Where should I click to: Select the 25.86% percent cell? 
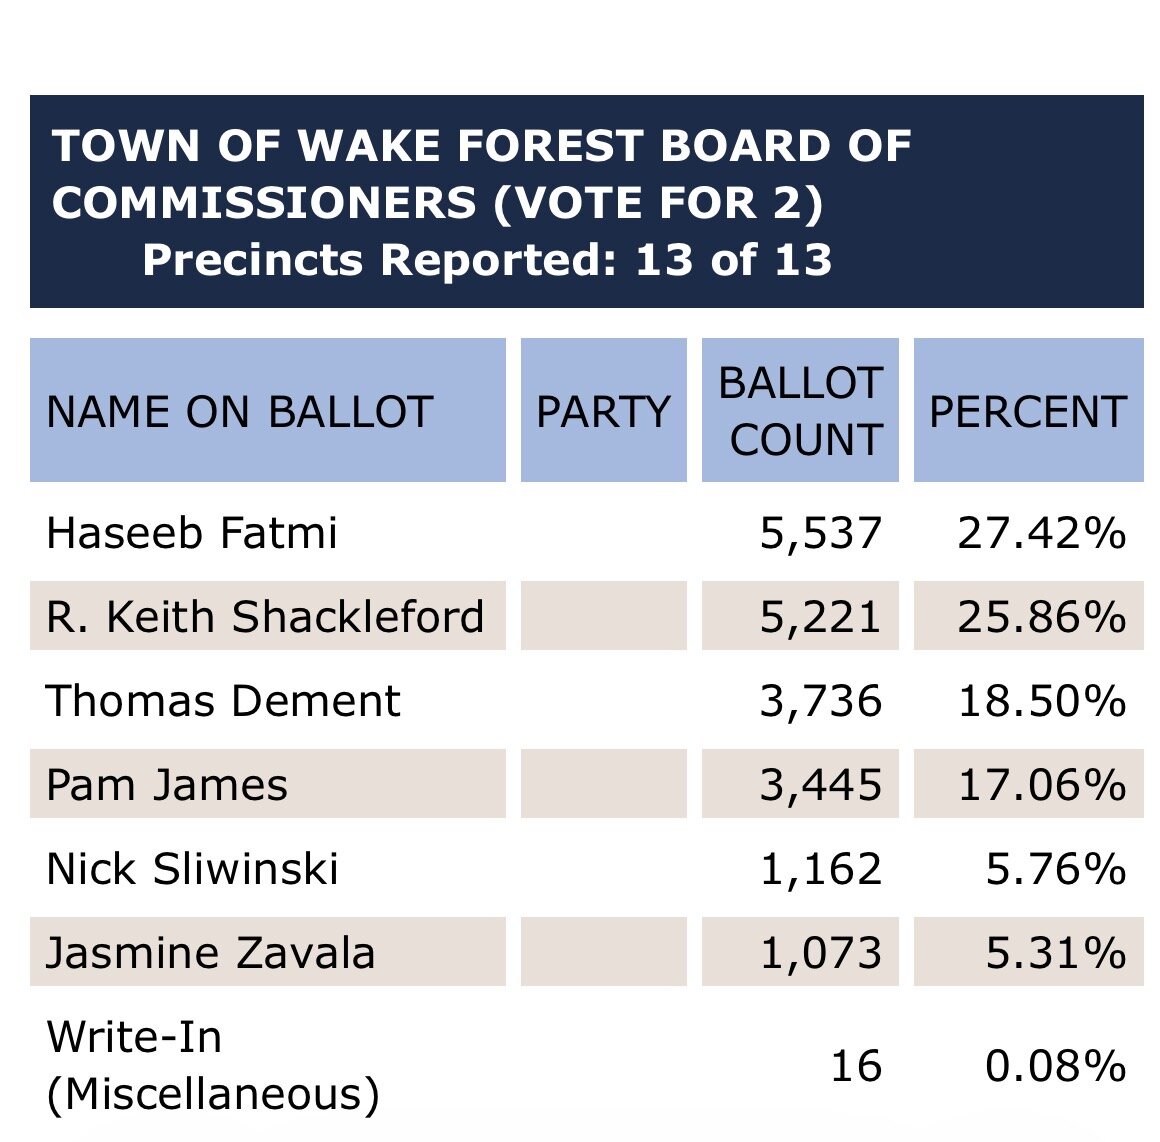(x=1041, y=617)
